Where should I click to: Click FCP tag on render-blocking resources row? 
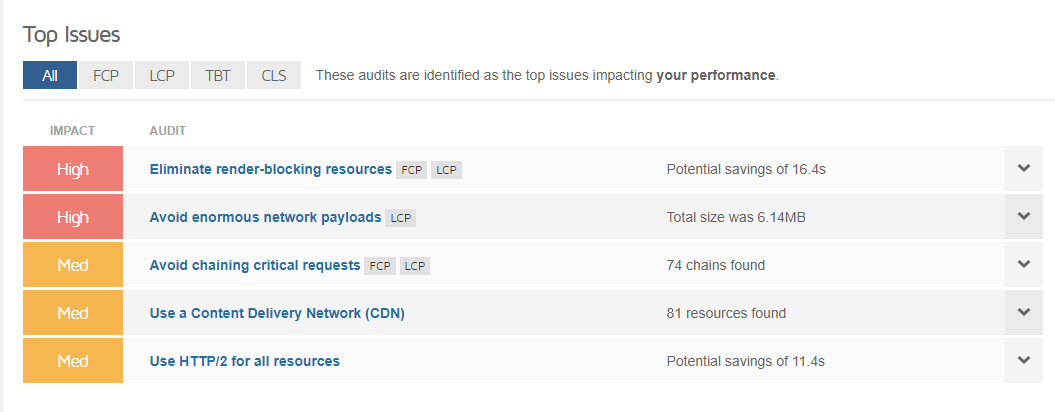tap(411, 170)
